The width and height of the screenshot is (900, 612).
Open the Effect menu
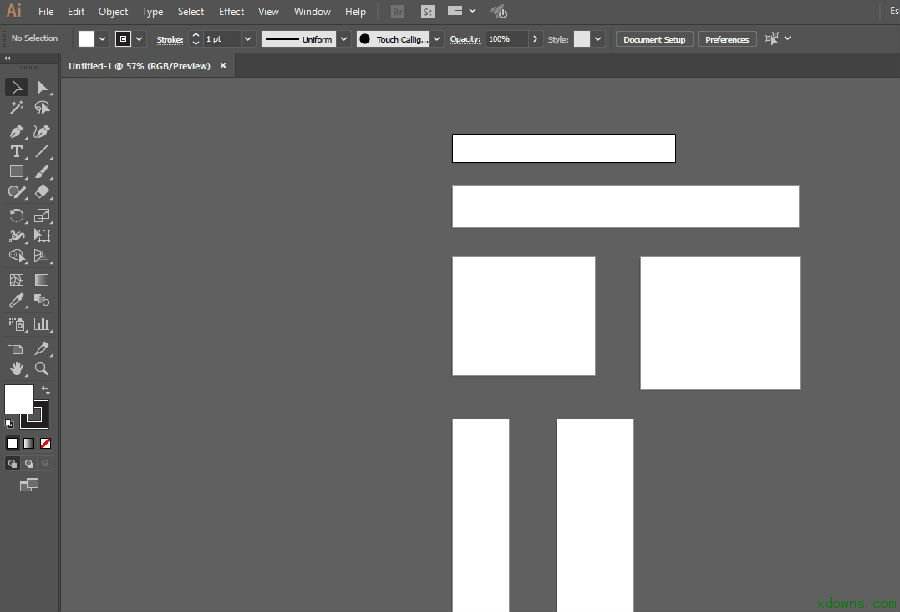pyautogui.click(x=232, y=12)
